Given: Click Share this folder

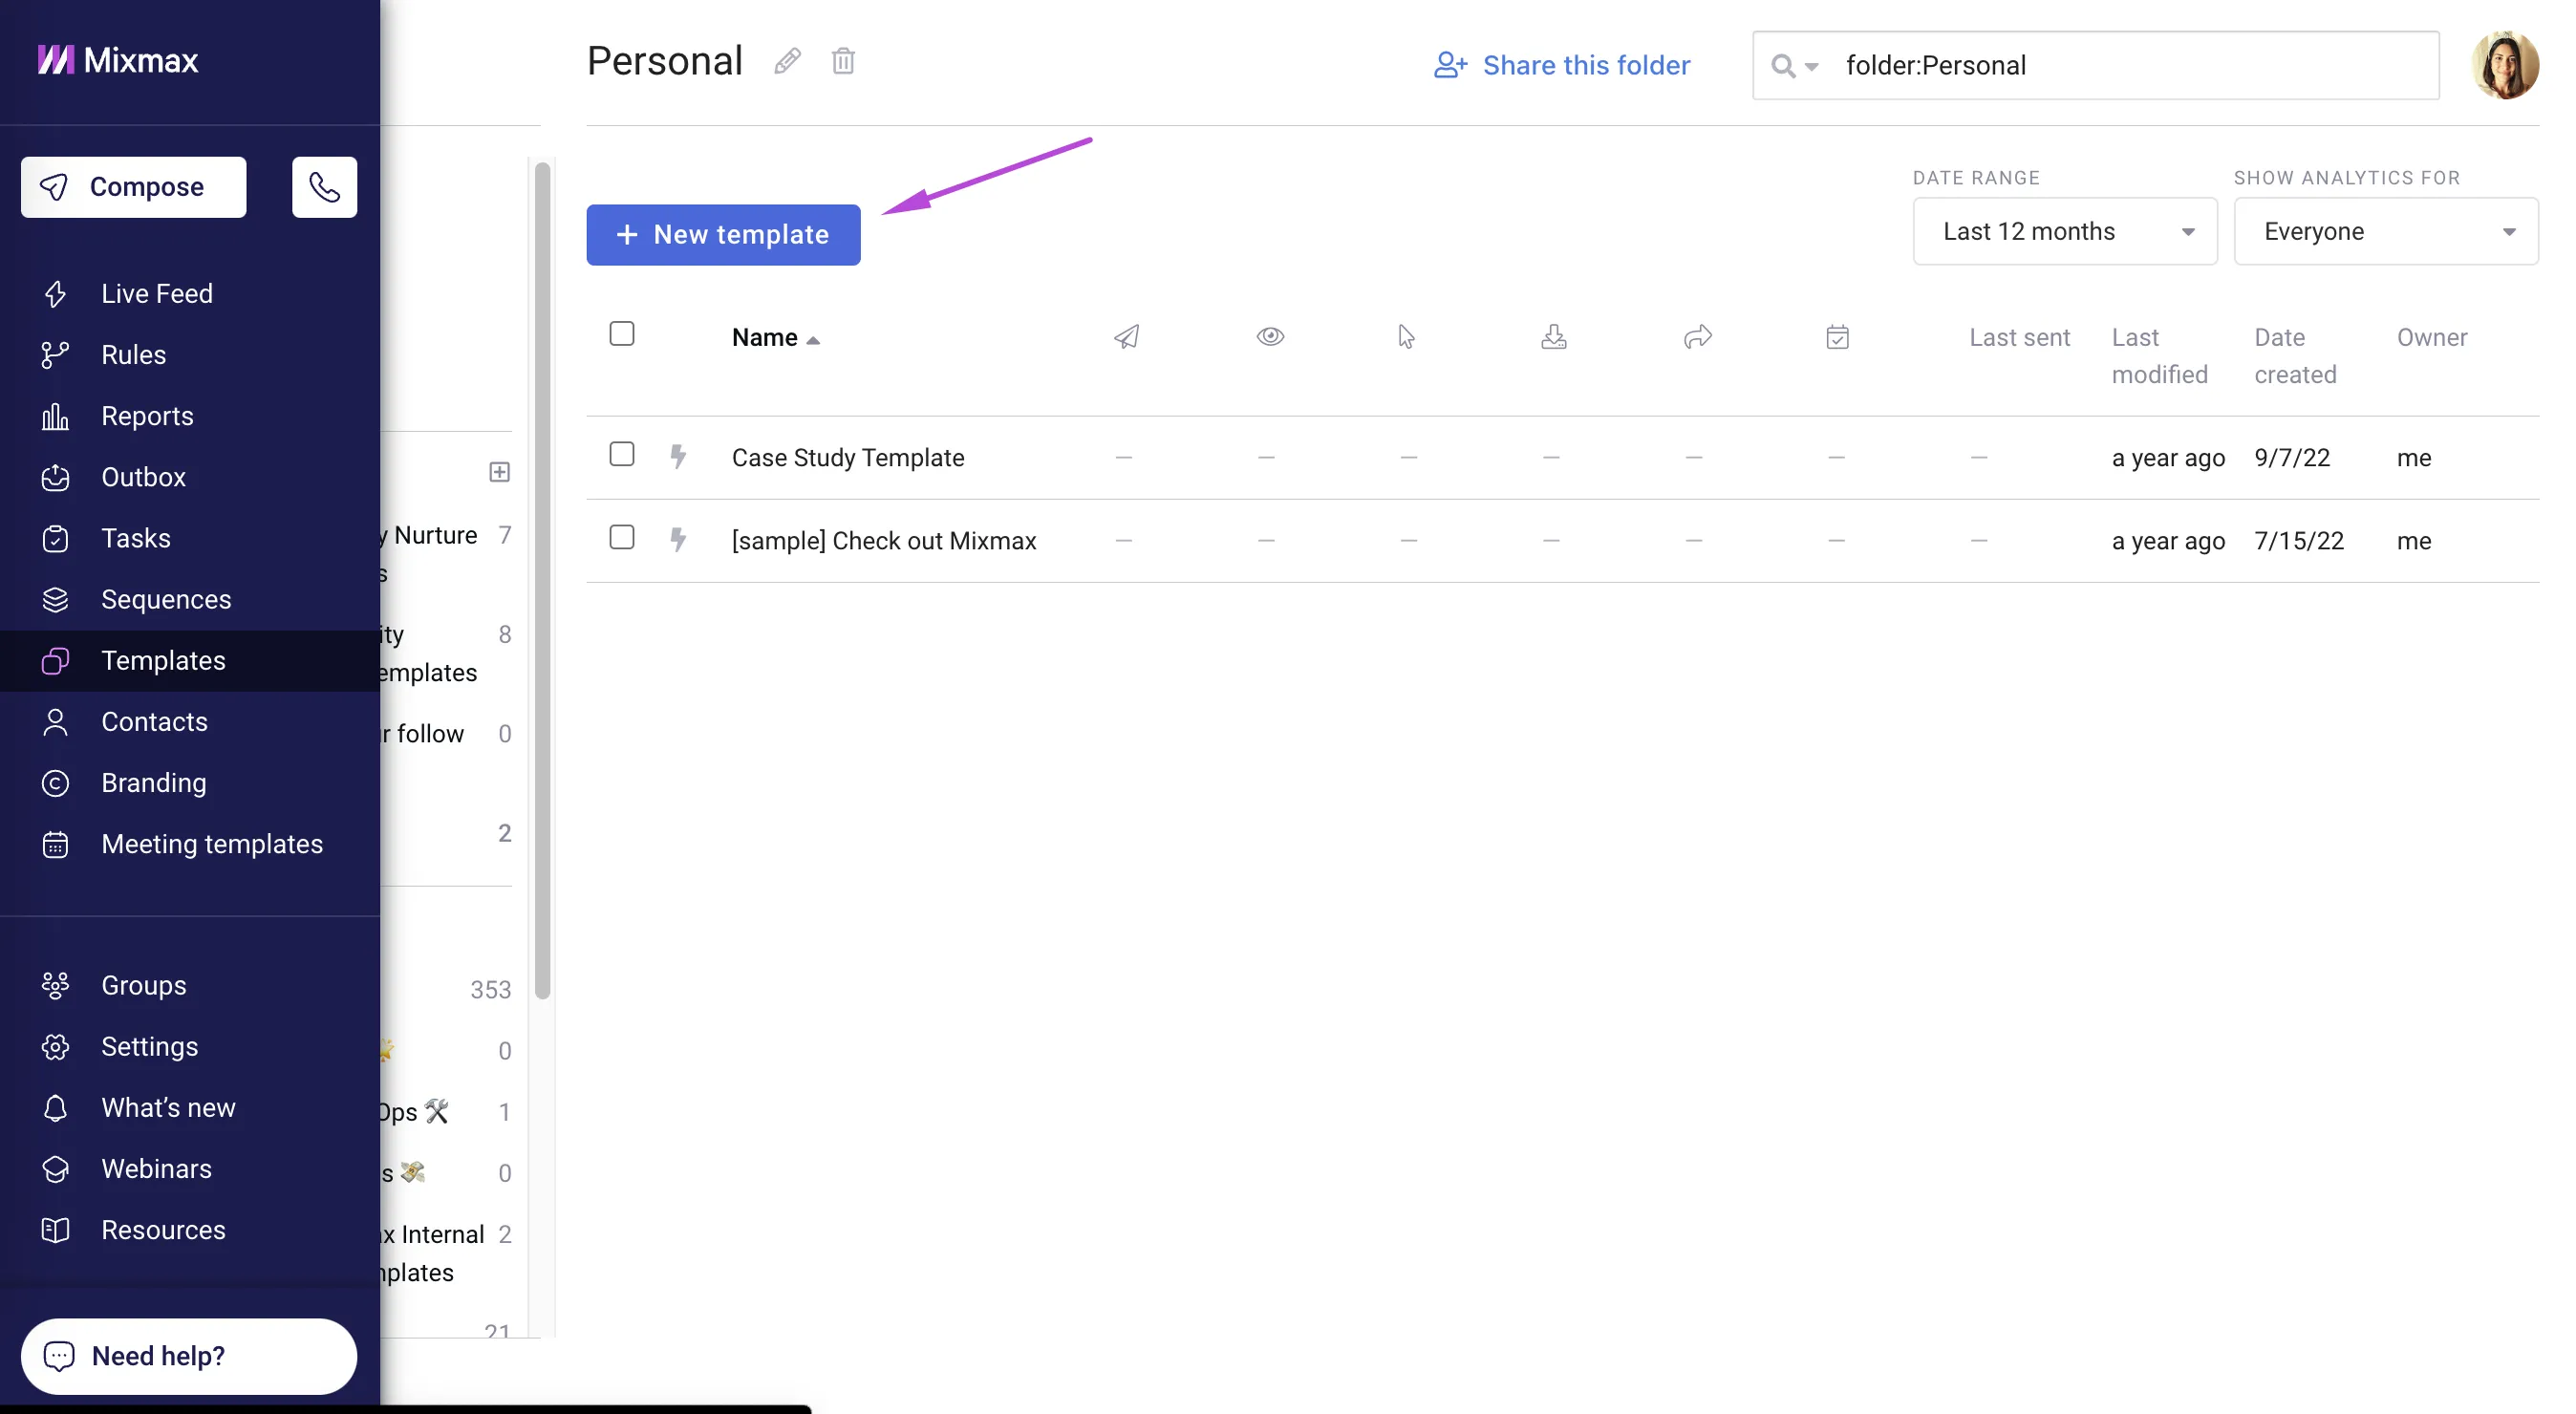Looking at the screenshot, I should [x=1562, y=65].
